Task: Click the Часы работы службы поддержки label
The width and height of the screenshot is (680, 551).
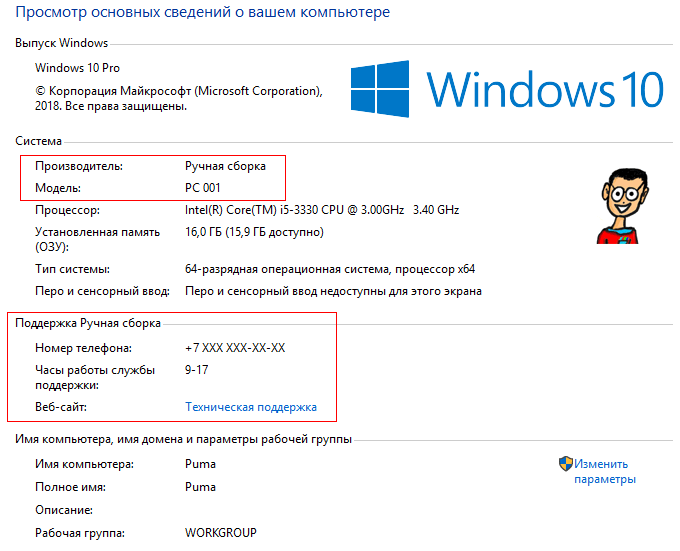Action: click(x=95, y=377)
